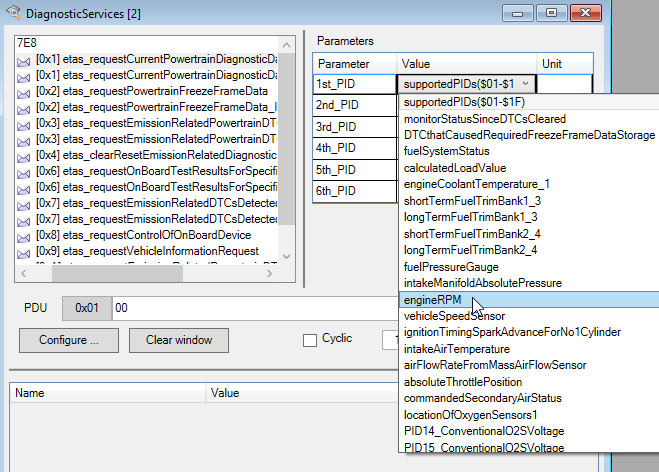This screenshot has width=659, height=472.
Task: Collapse the 1st_PID value dropdown arrow
Action: click(x=526, y=85)
